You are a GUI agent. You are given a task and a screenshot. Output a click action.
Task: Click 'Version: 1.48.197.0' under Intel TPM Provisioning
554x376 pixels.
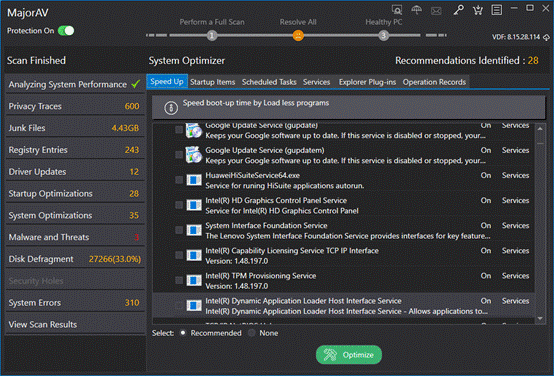coord(237,286)
